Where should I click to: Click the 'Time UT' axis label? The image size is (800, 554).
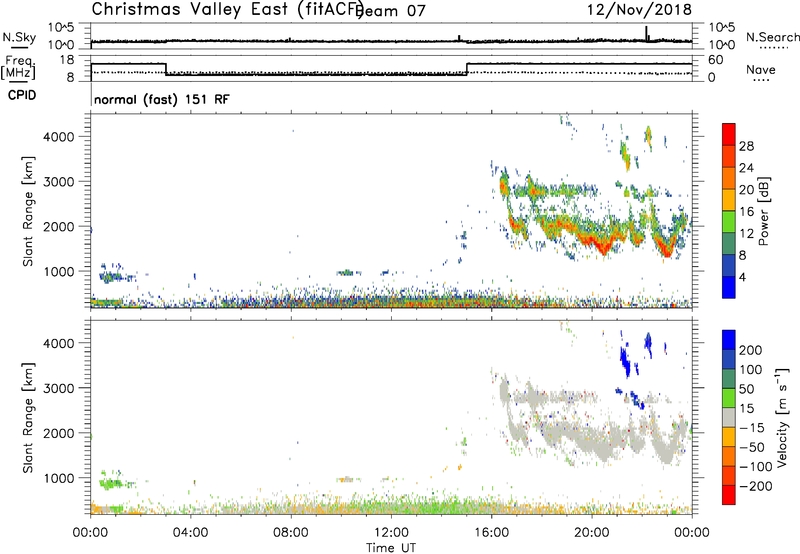391,548
